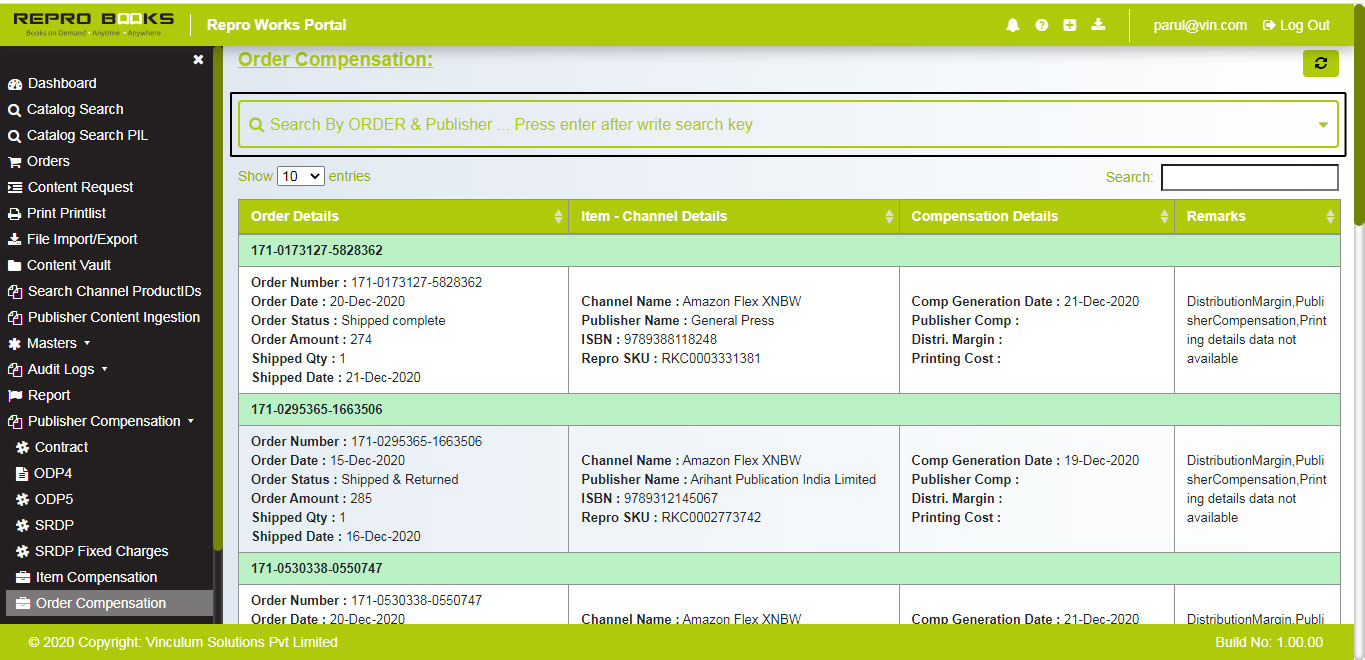
Task: Switch to the Item Compensation page
Action: pos(97,577)
